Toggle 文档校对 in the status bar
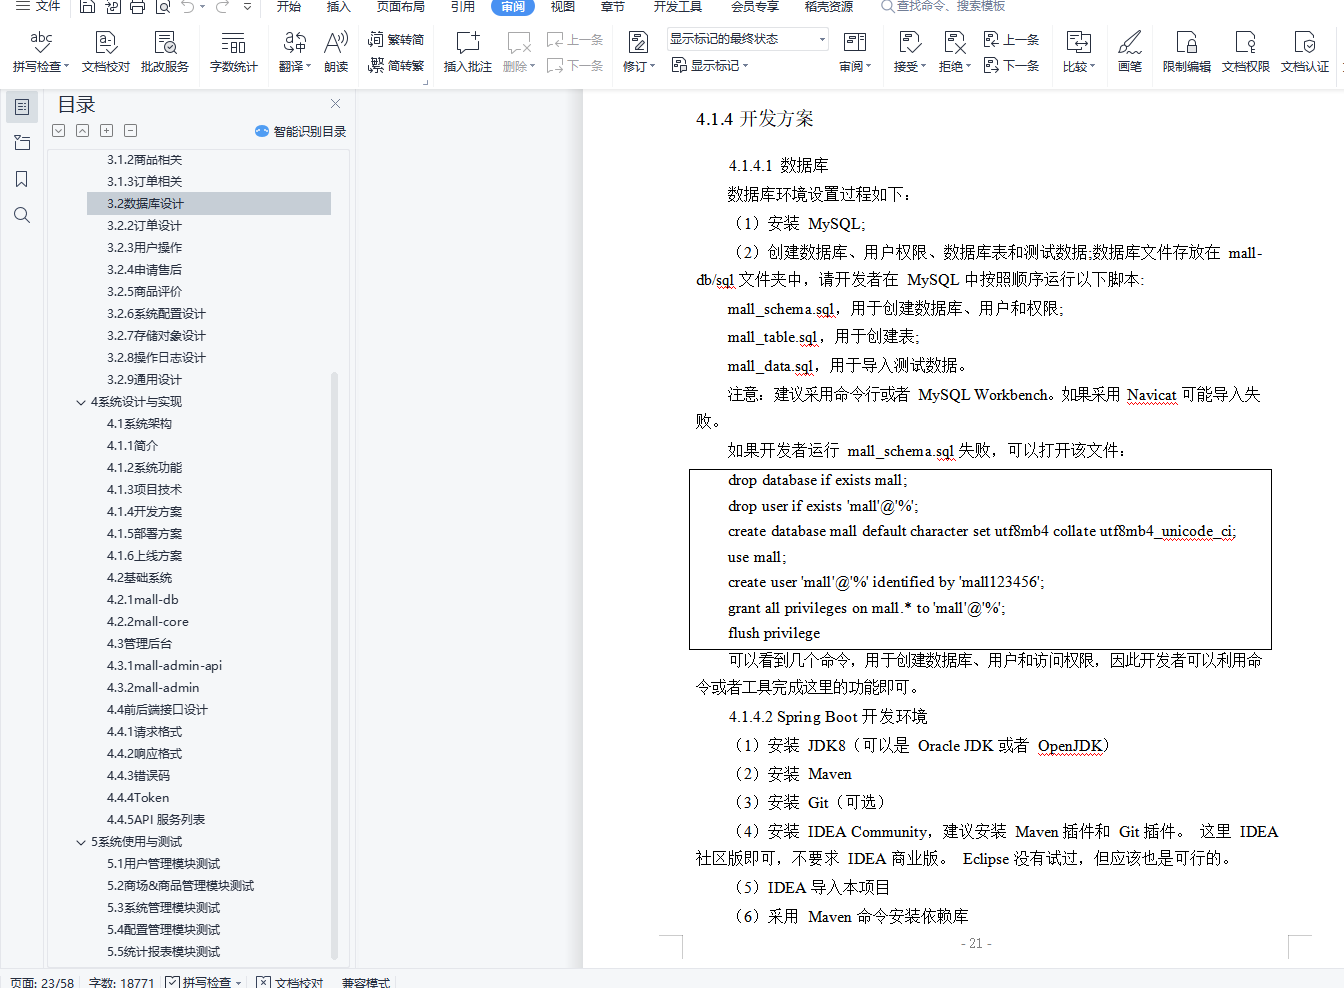This screenshot has height=988, width=1344. [290, 982]
